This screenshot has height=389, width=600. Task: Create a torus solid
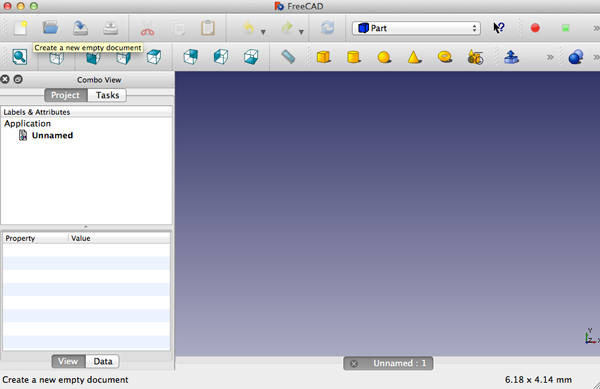point(445,57)
